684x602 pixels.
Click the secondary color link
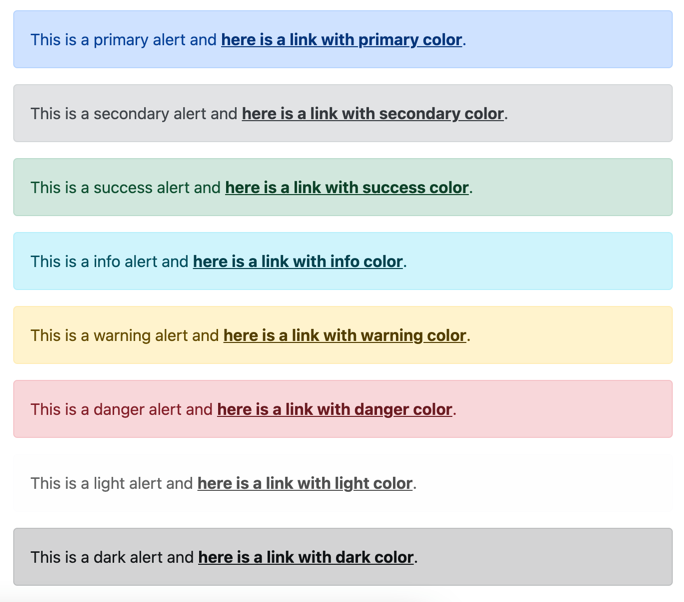pyautogui.click(x=372, y=114)
